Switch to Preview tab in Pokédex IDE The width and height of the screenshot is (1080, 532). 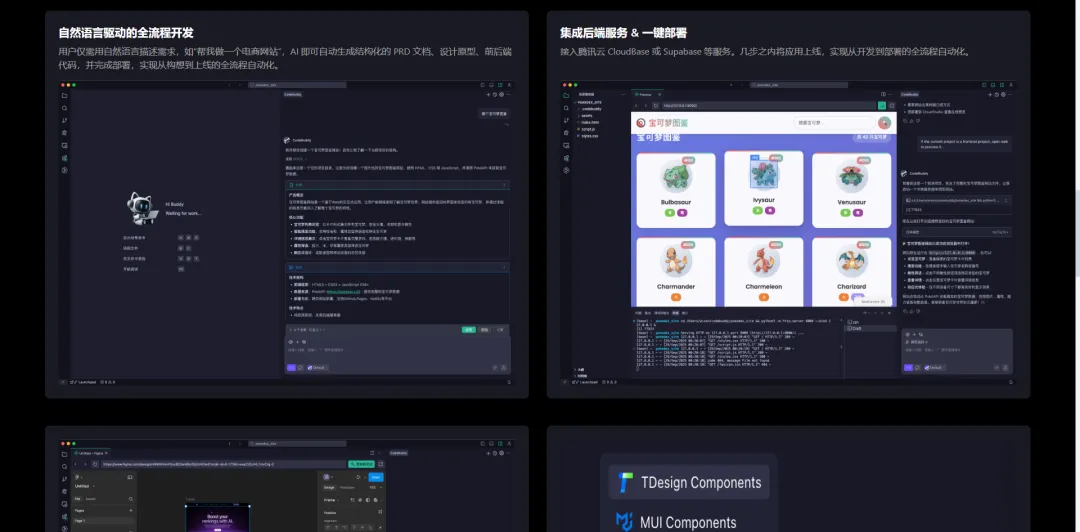tap(645, 94)
